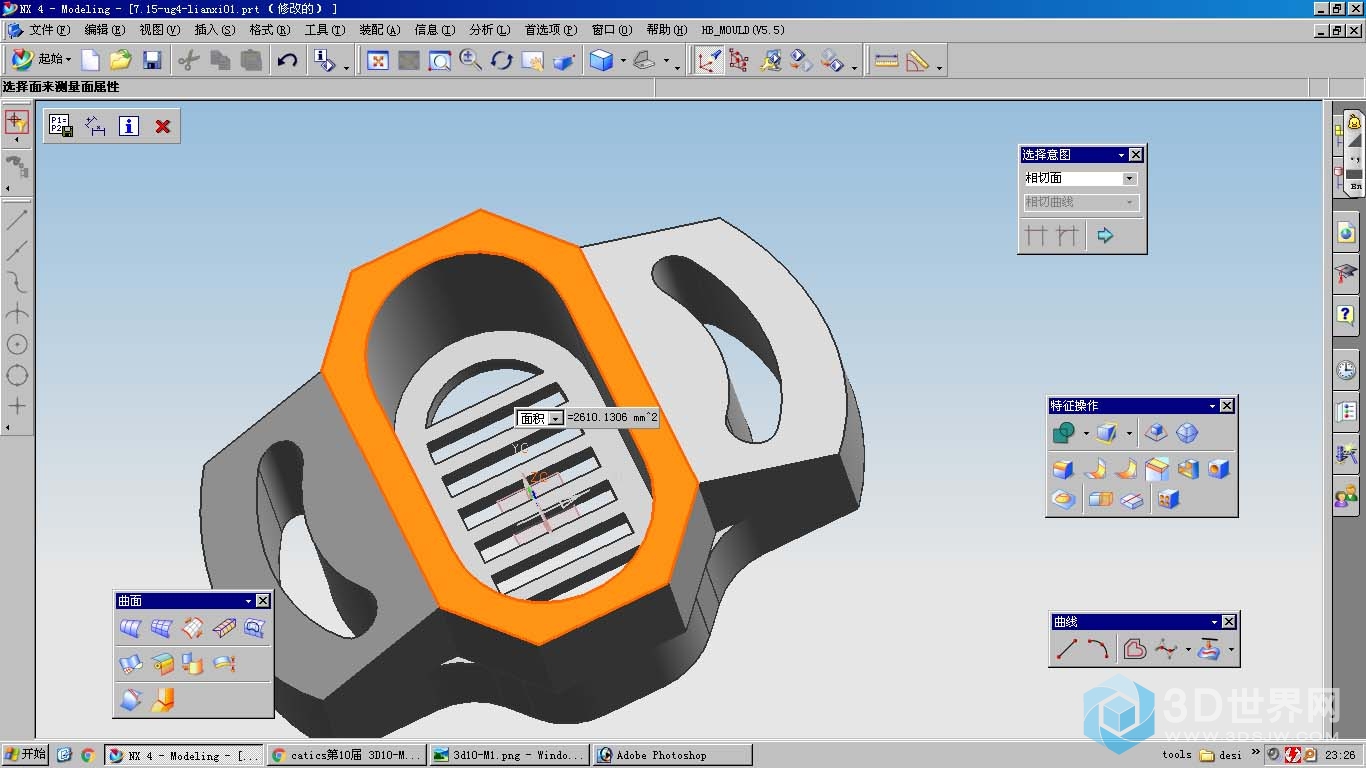
Task: Click the Fit view icon
Action: click(x=378, y=61)
